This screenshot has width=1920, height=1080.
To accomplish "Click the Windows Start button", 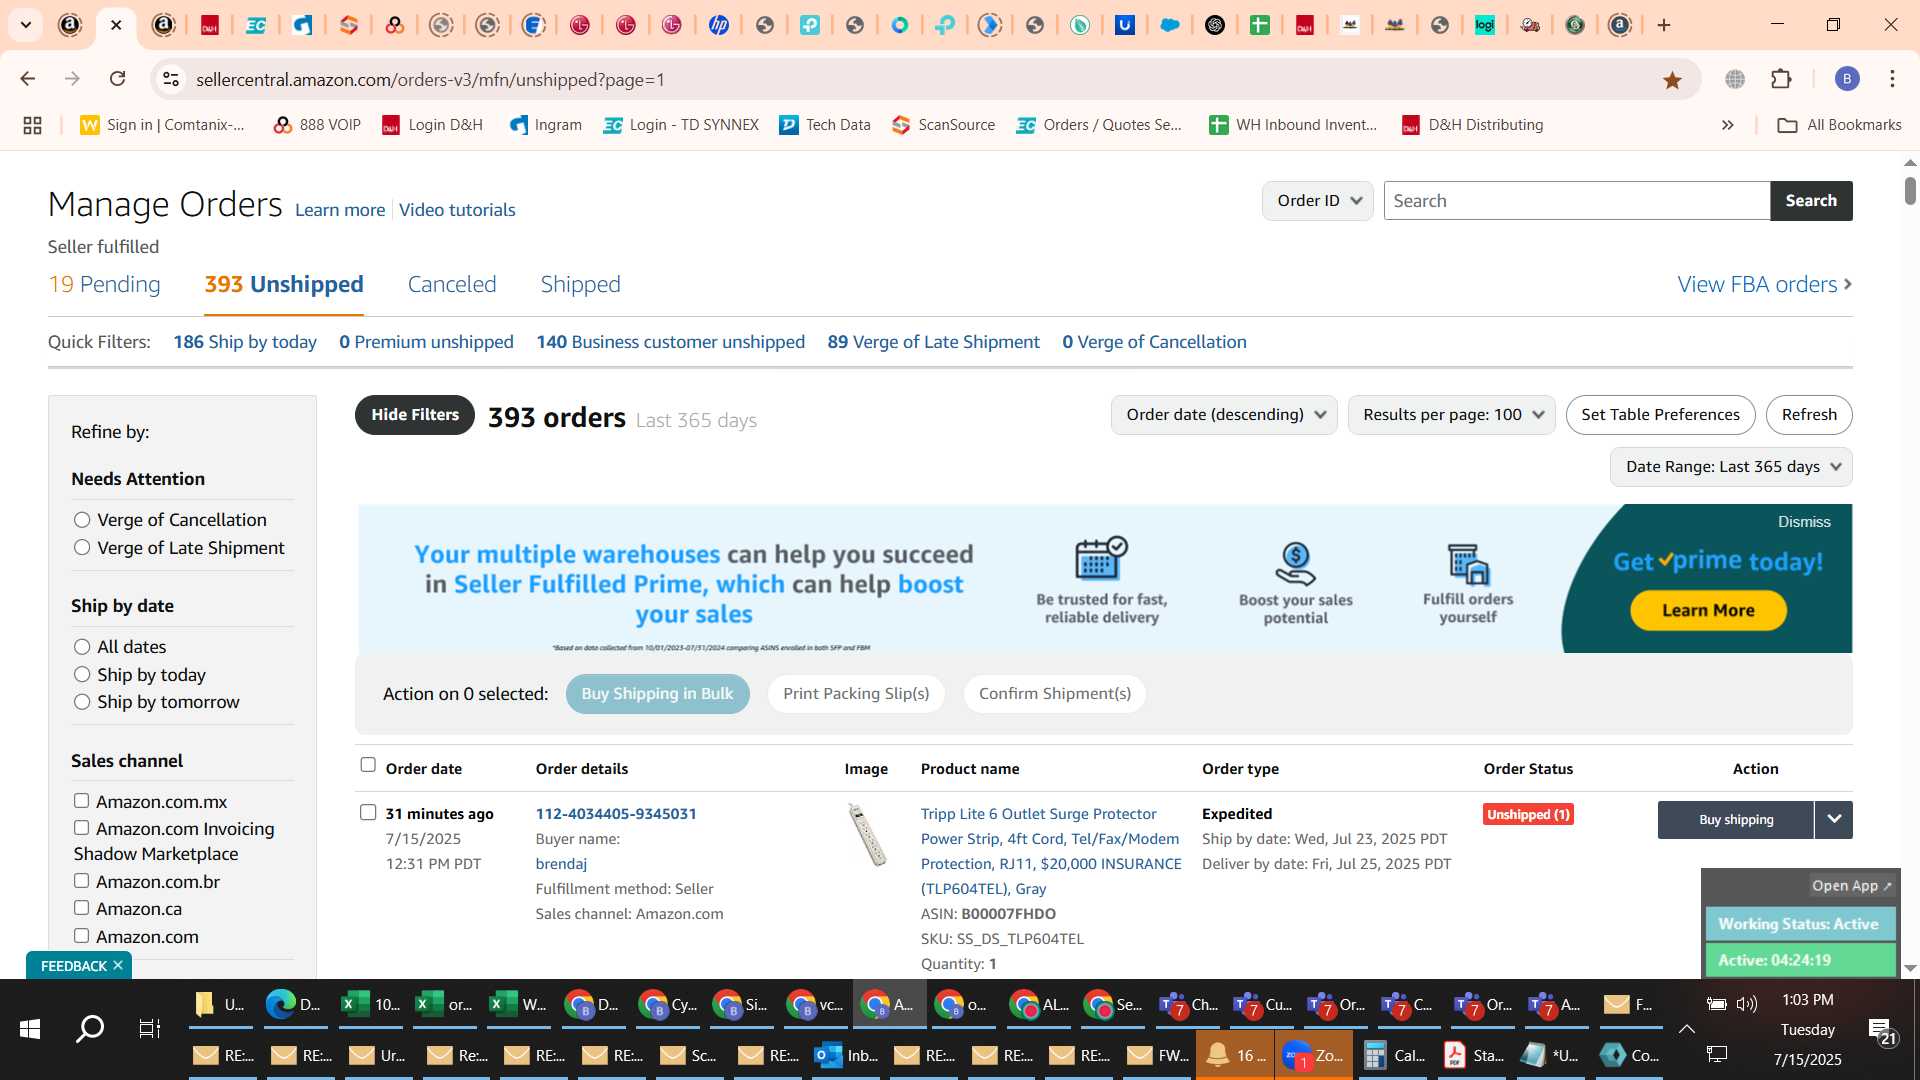I will (x=30, y=1028).
